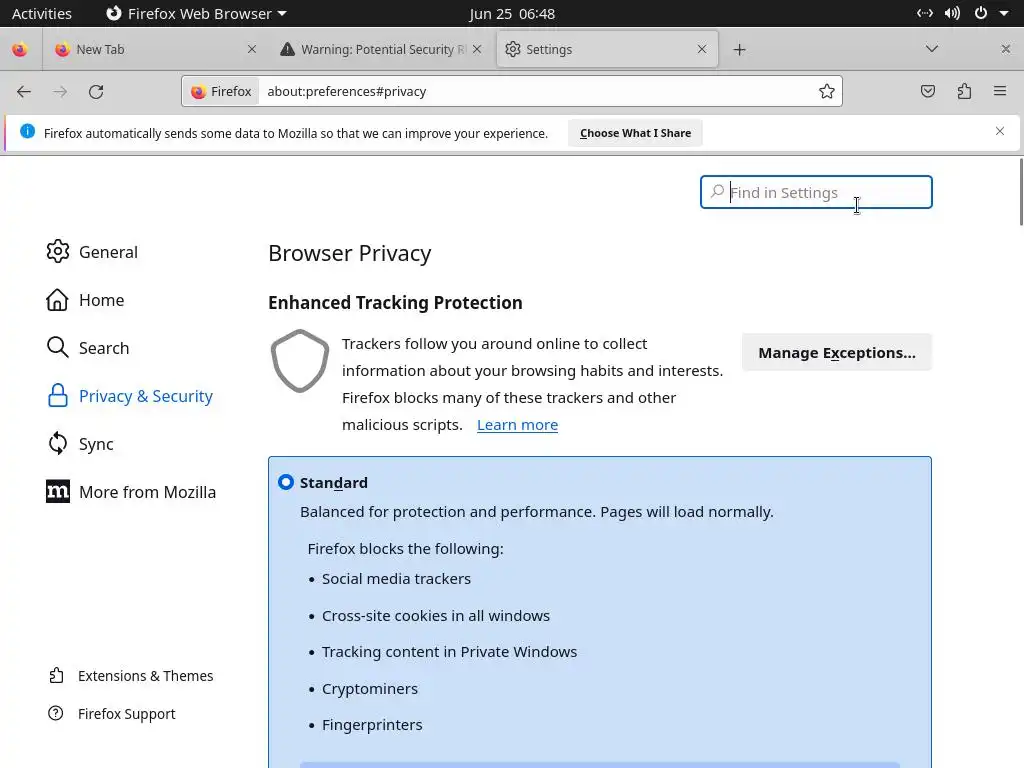
Task: Open the General settings category
Action: [108, 252]
